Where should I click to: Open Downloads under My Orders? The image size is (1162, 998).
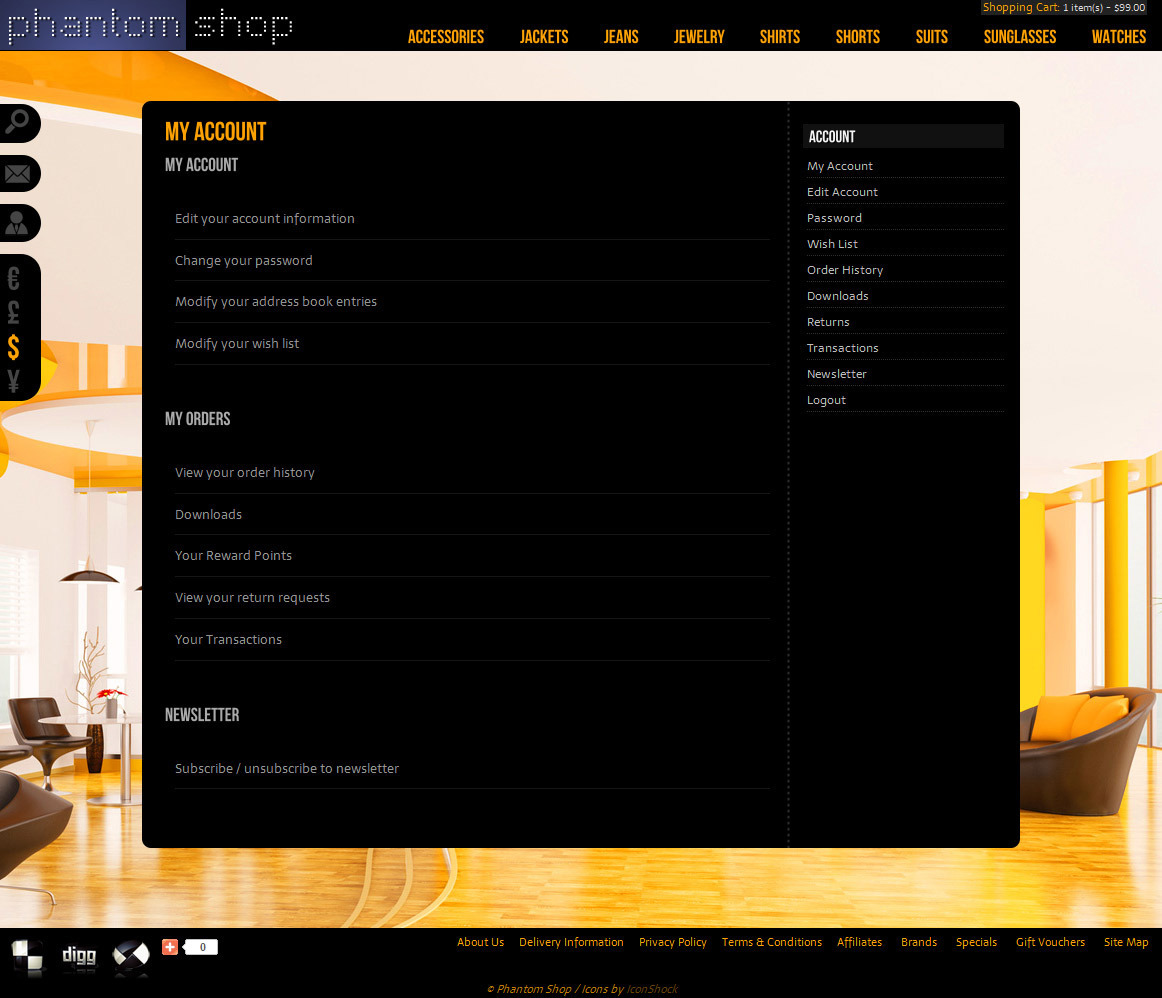pyautogui.click(x=208, y=515)
